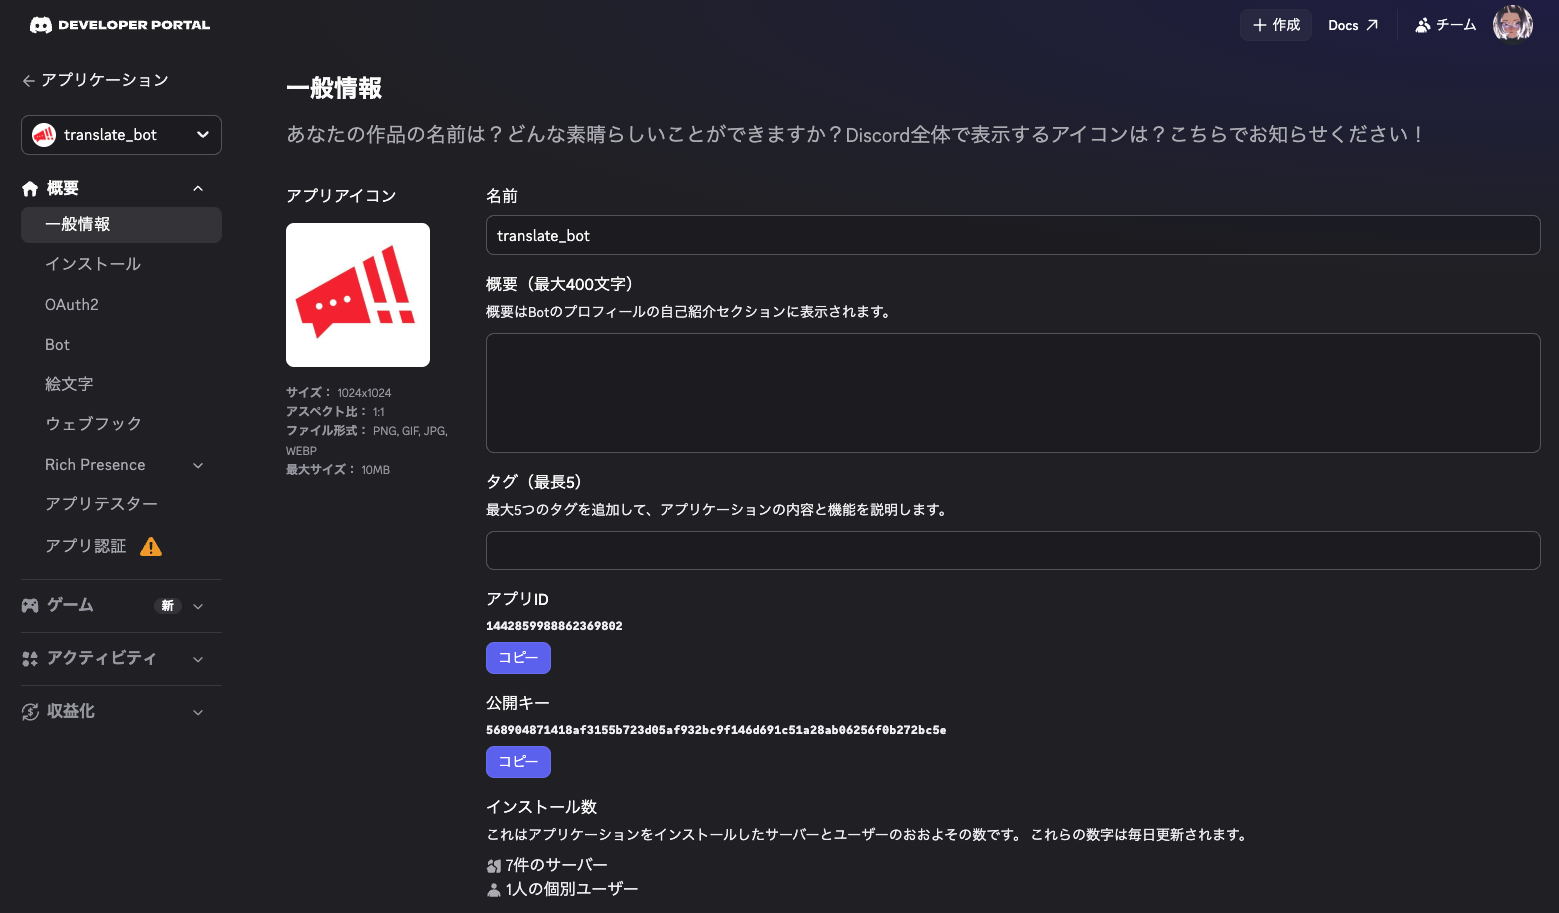This screenshot has height=913, width=1559.
Task: Click the Discord Developer Portal logo
Action: (120, 25)
